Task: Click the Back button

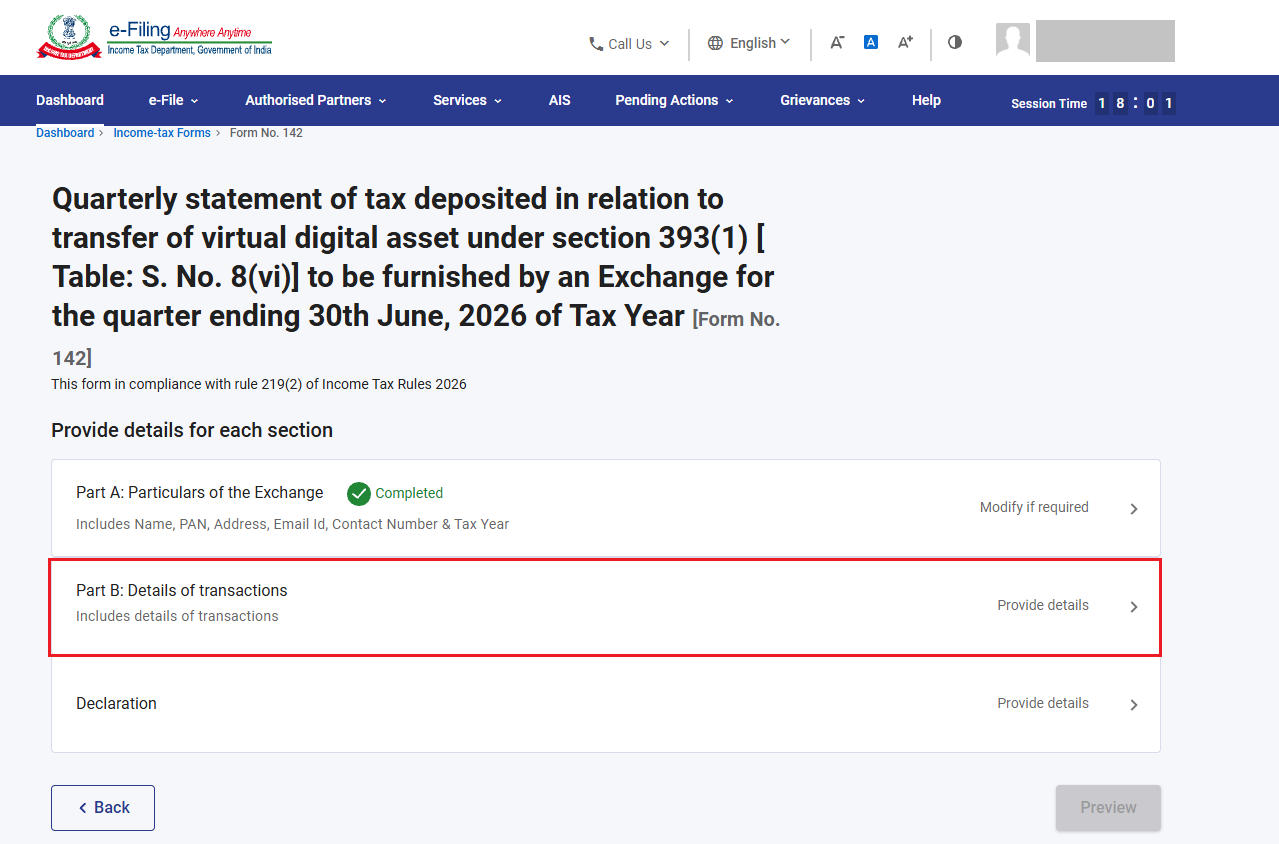Action: pyautogui.click(x=103, y=808)
